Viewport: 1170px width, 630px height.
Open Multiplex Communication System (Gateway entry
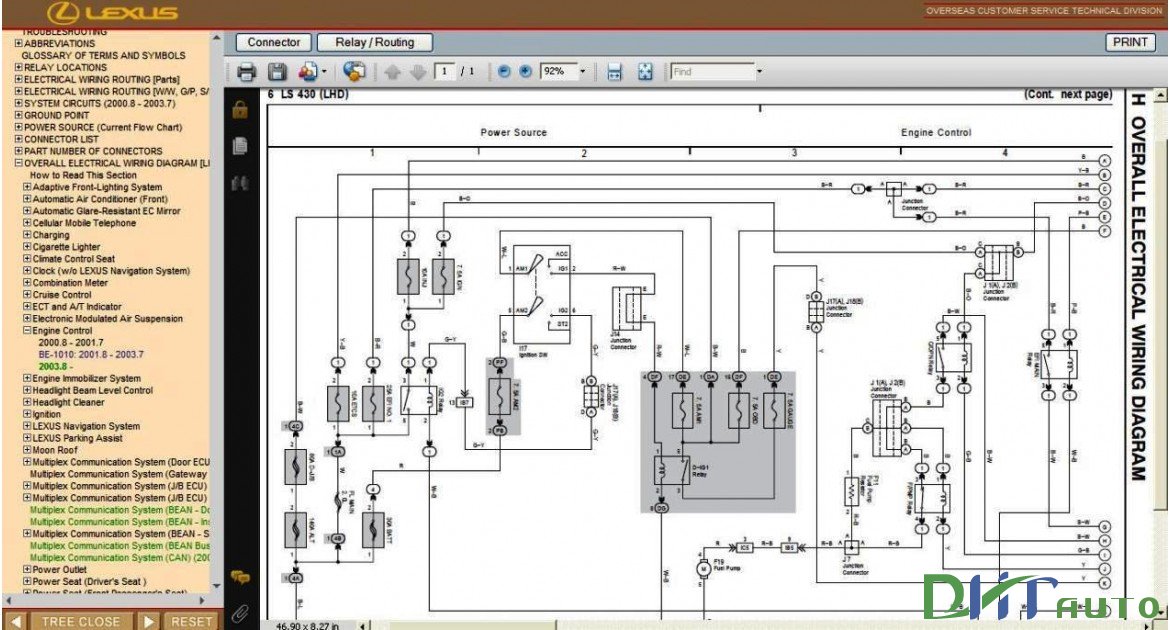click(118, 473)
